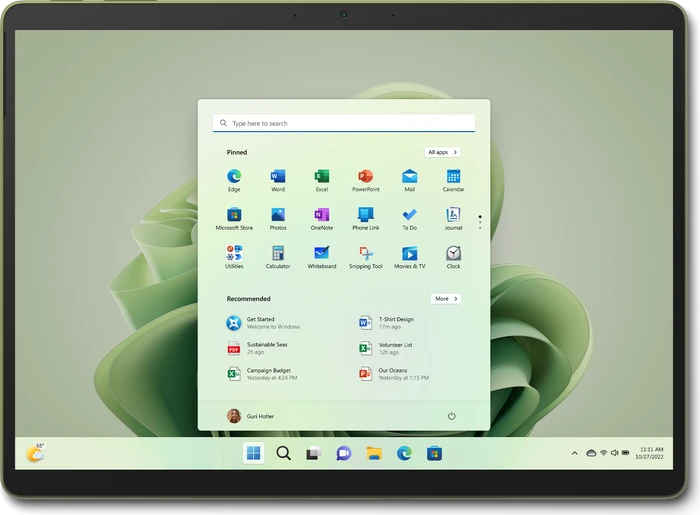Open the Volunteer List spreadsheet
Screen dimensions: 700x515
386,348
